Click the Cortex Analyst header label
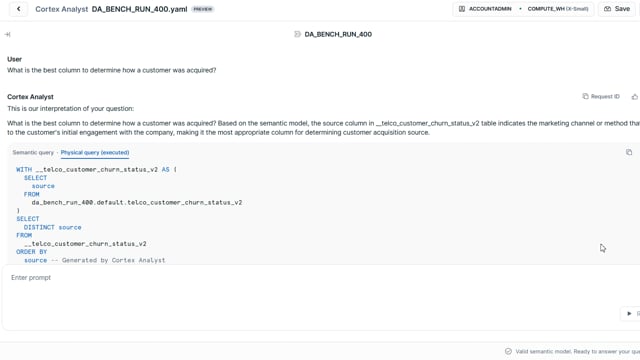Viewport: 640px width, 360px height. (x=61, y=9)
